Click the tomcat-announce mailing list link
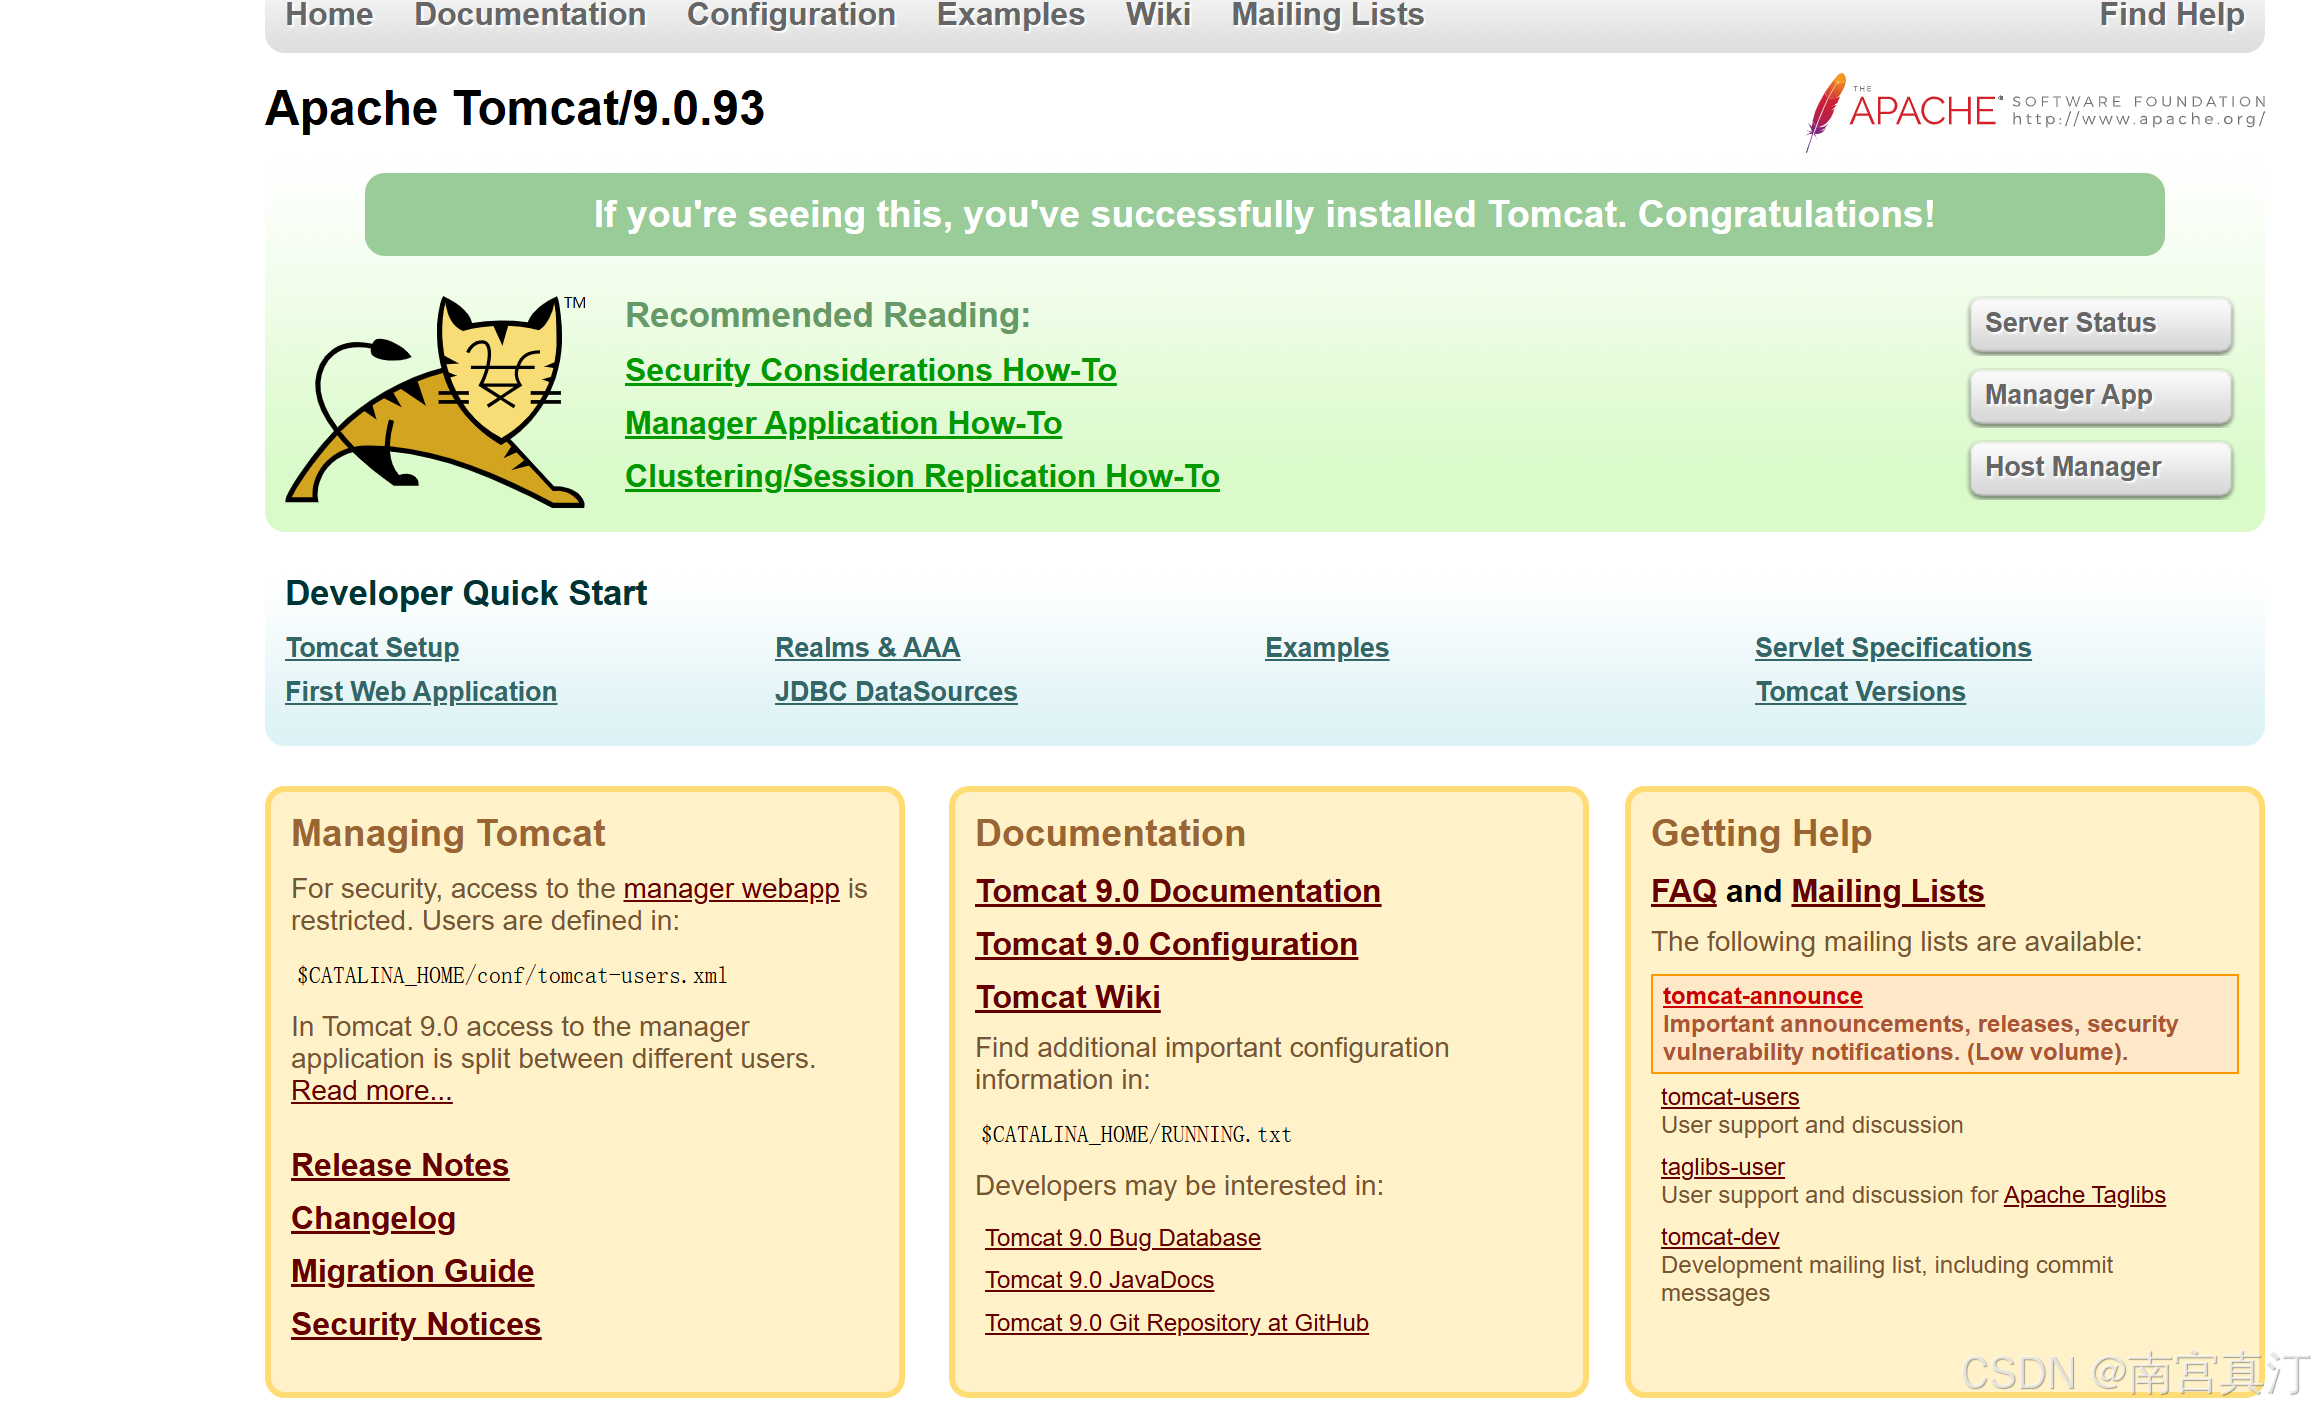This screenshot has height=1412, width=2315. (1762, 996)
